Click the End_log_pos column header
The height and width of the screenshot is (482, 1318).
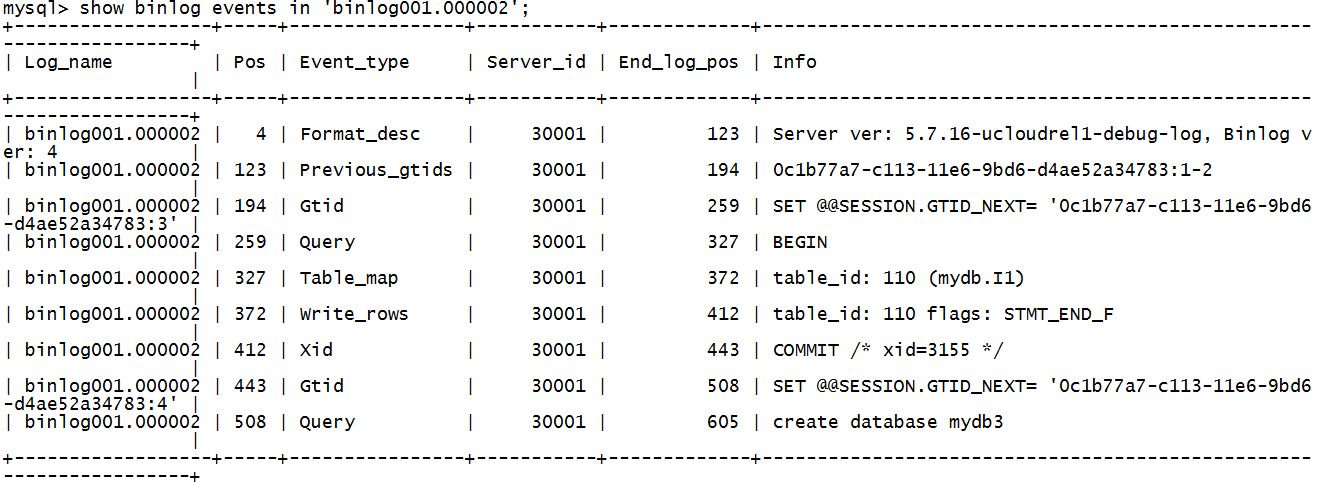click(678, 62)
